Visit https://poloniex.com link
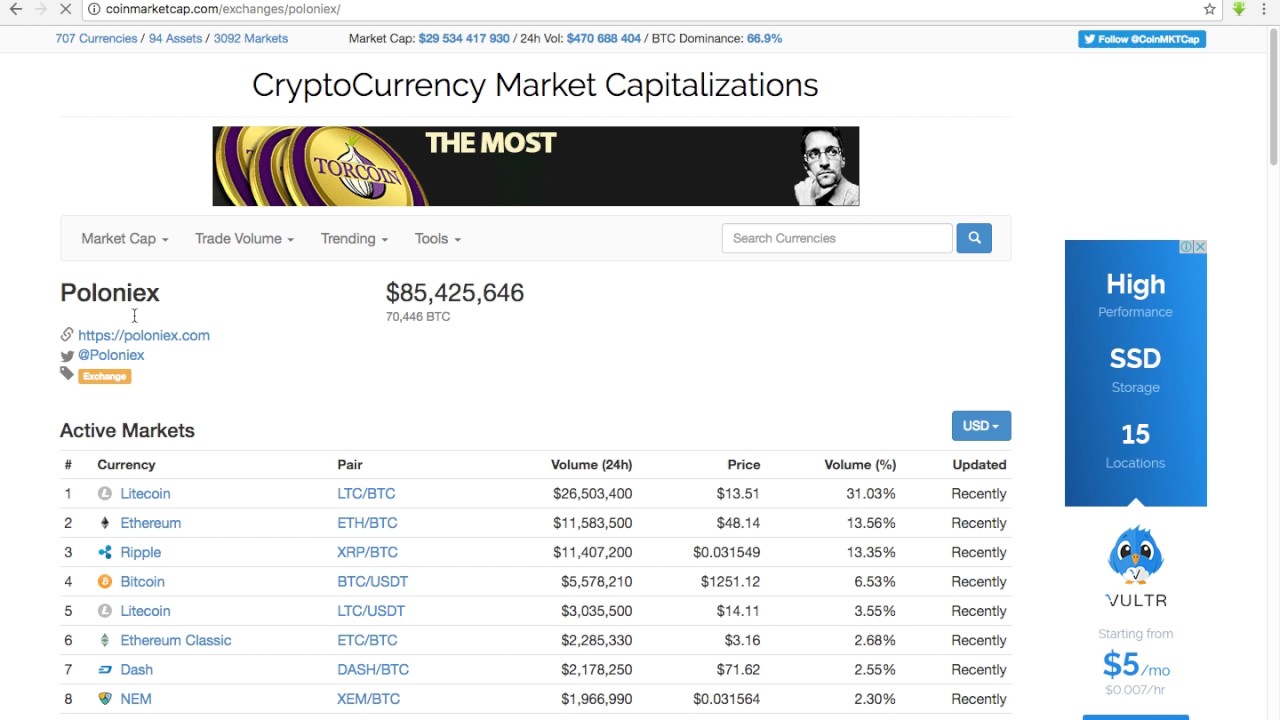Screen dimensions: 1280x720 [144, 335]
